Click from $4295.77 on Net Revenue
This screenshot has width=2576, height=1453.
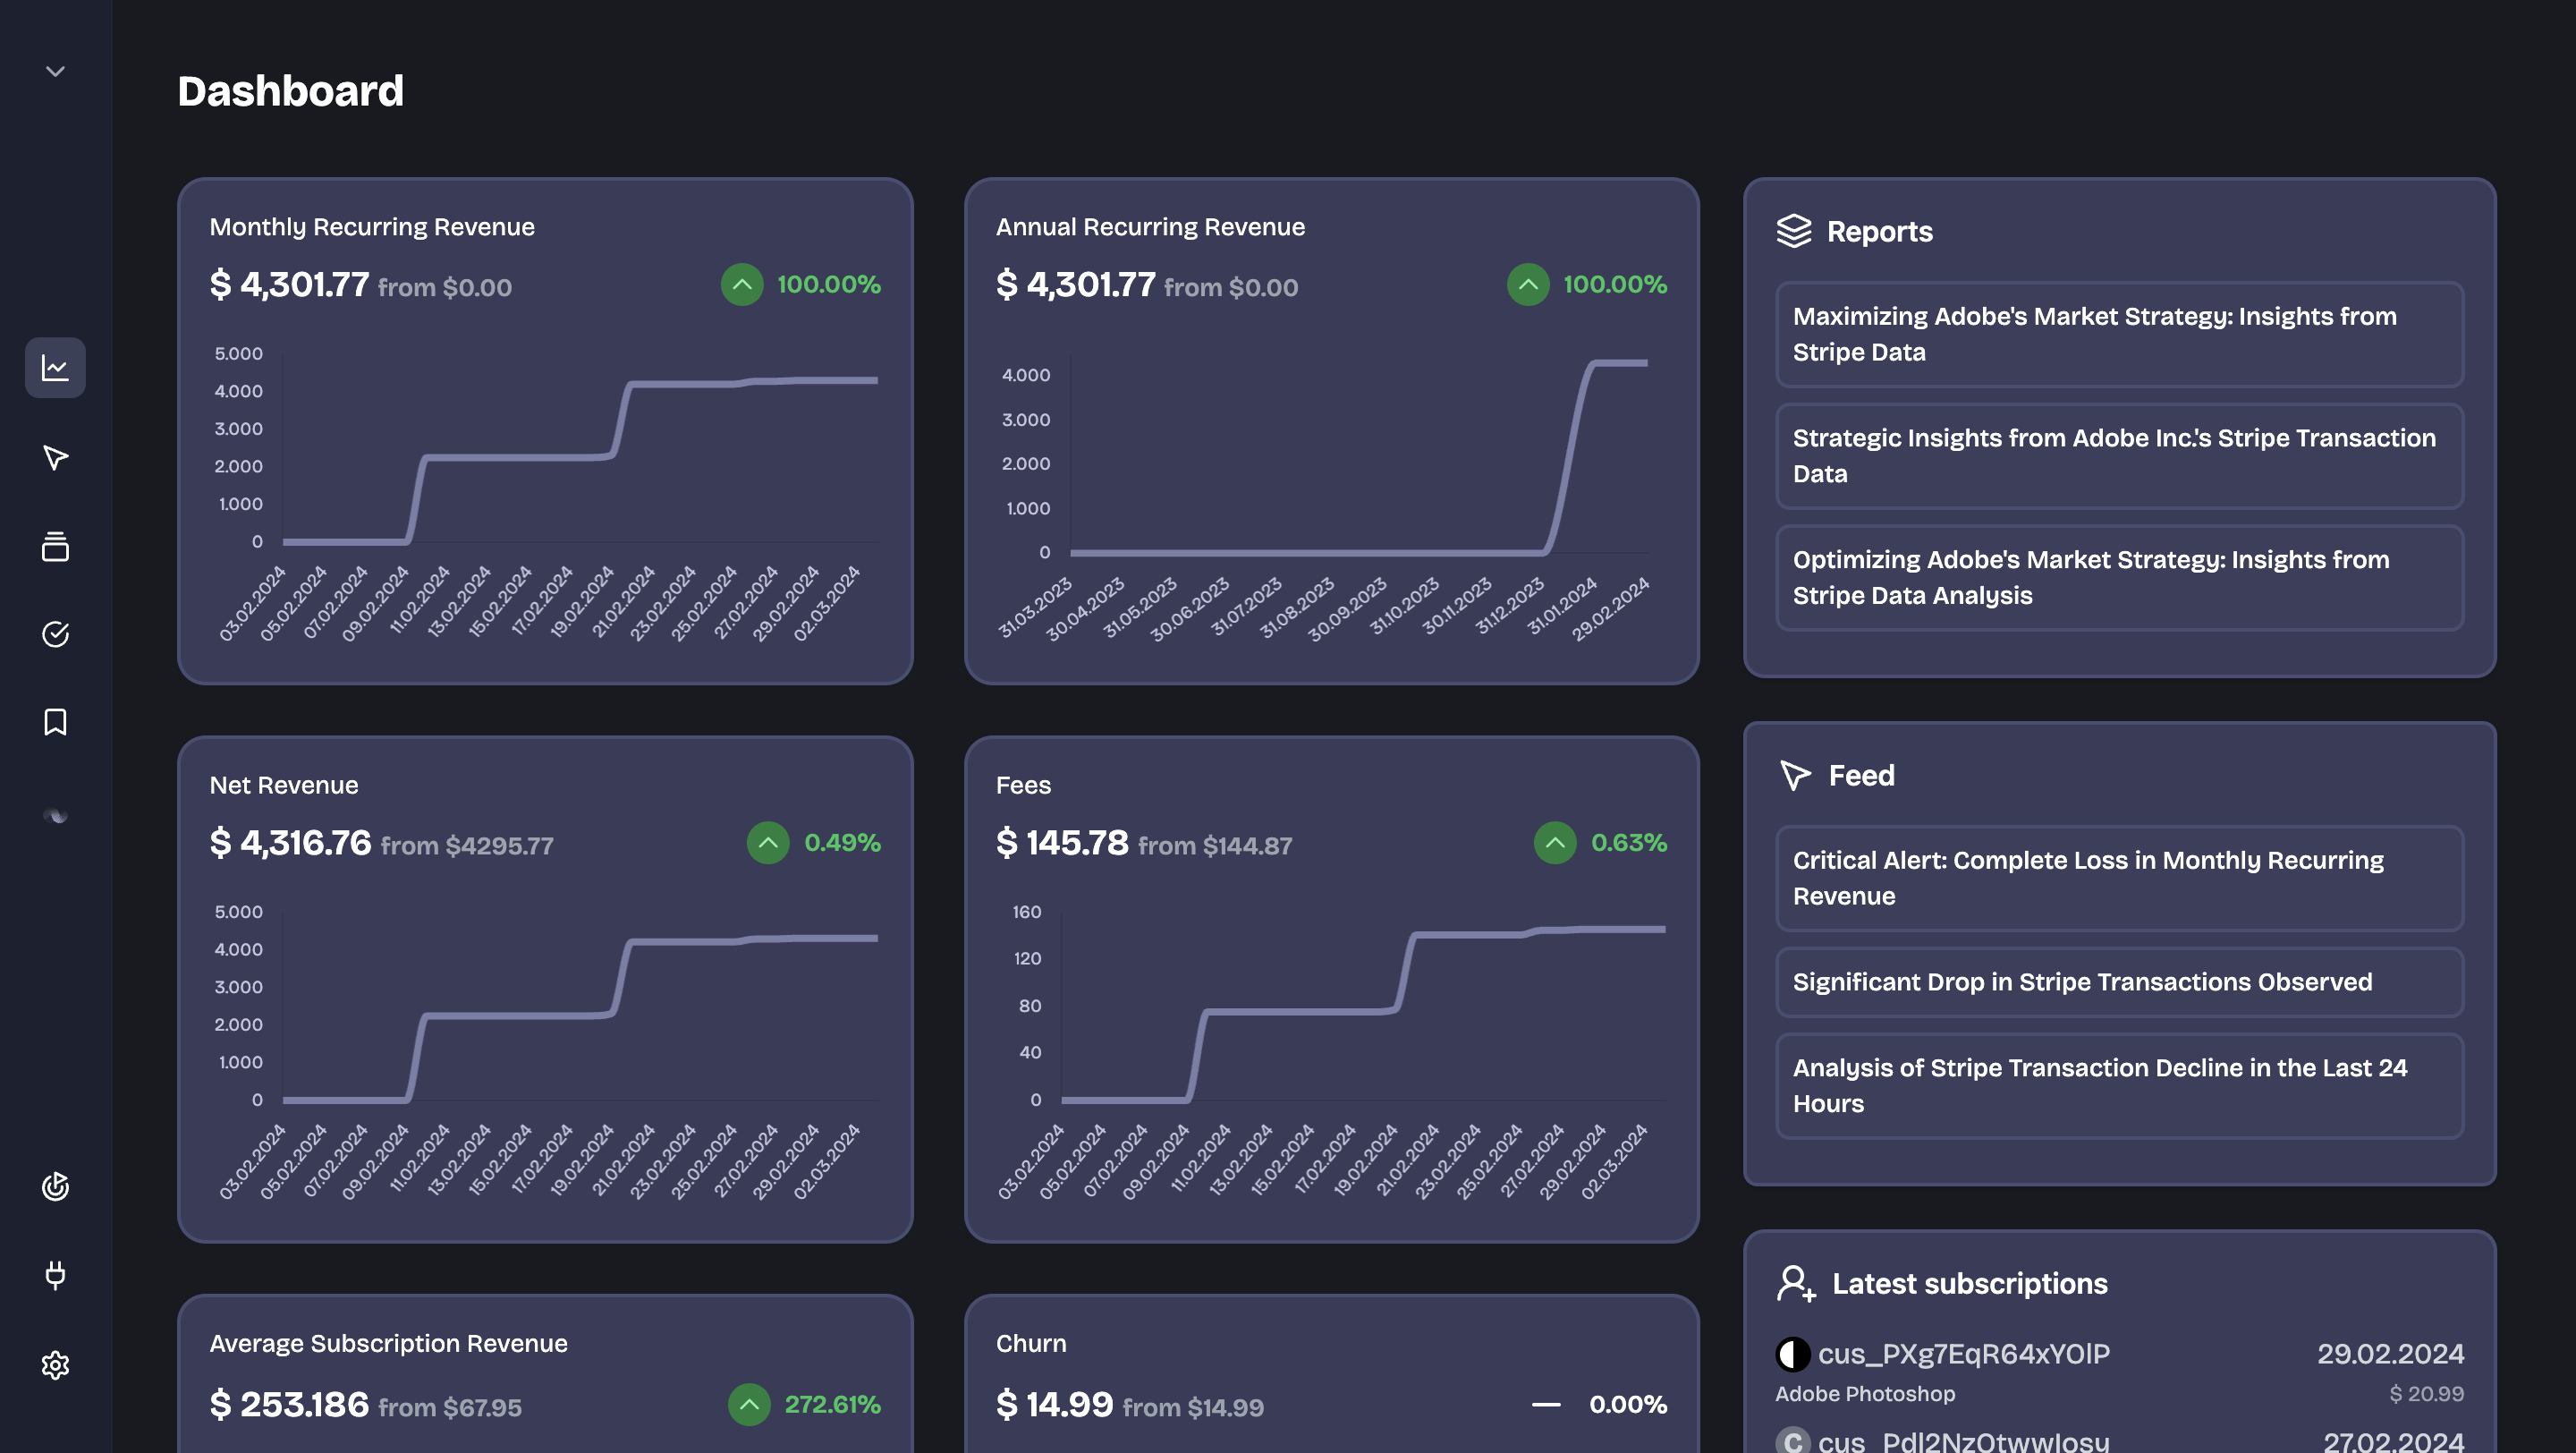[x=467, y=846]
